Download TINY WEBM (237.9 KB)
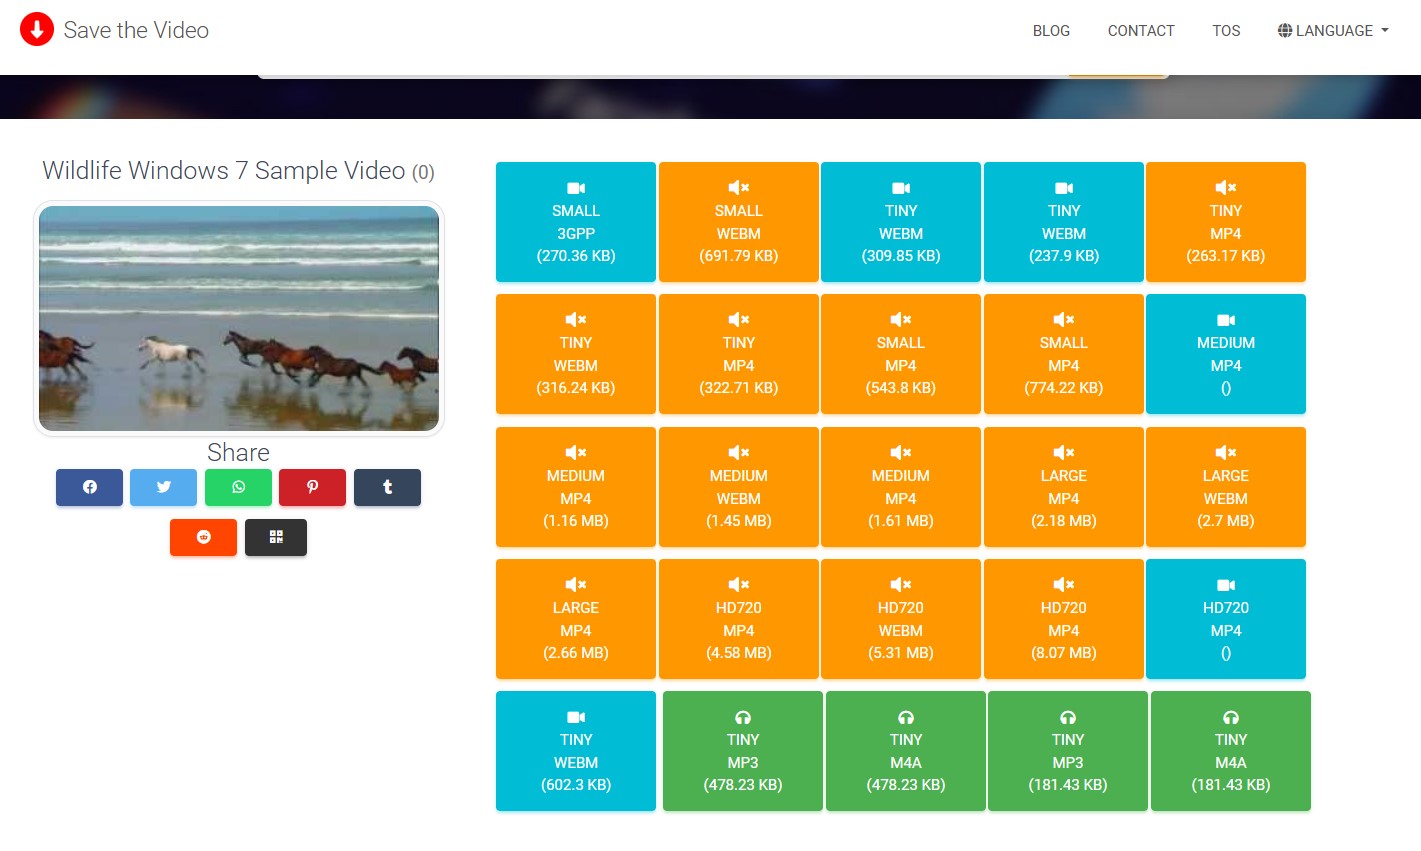This screenshot has width=1421, height=851. 1064,222
